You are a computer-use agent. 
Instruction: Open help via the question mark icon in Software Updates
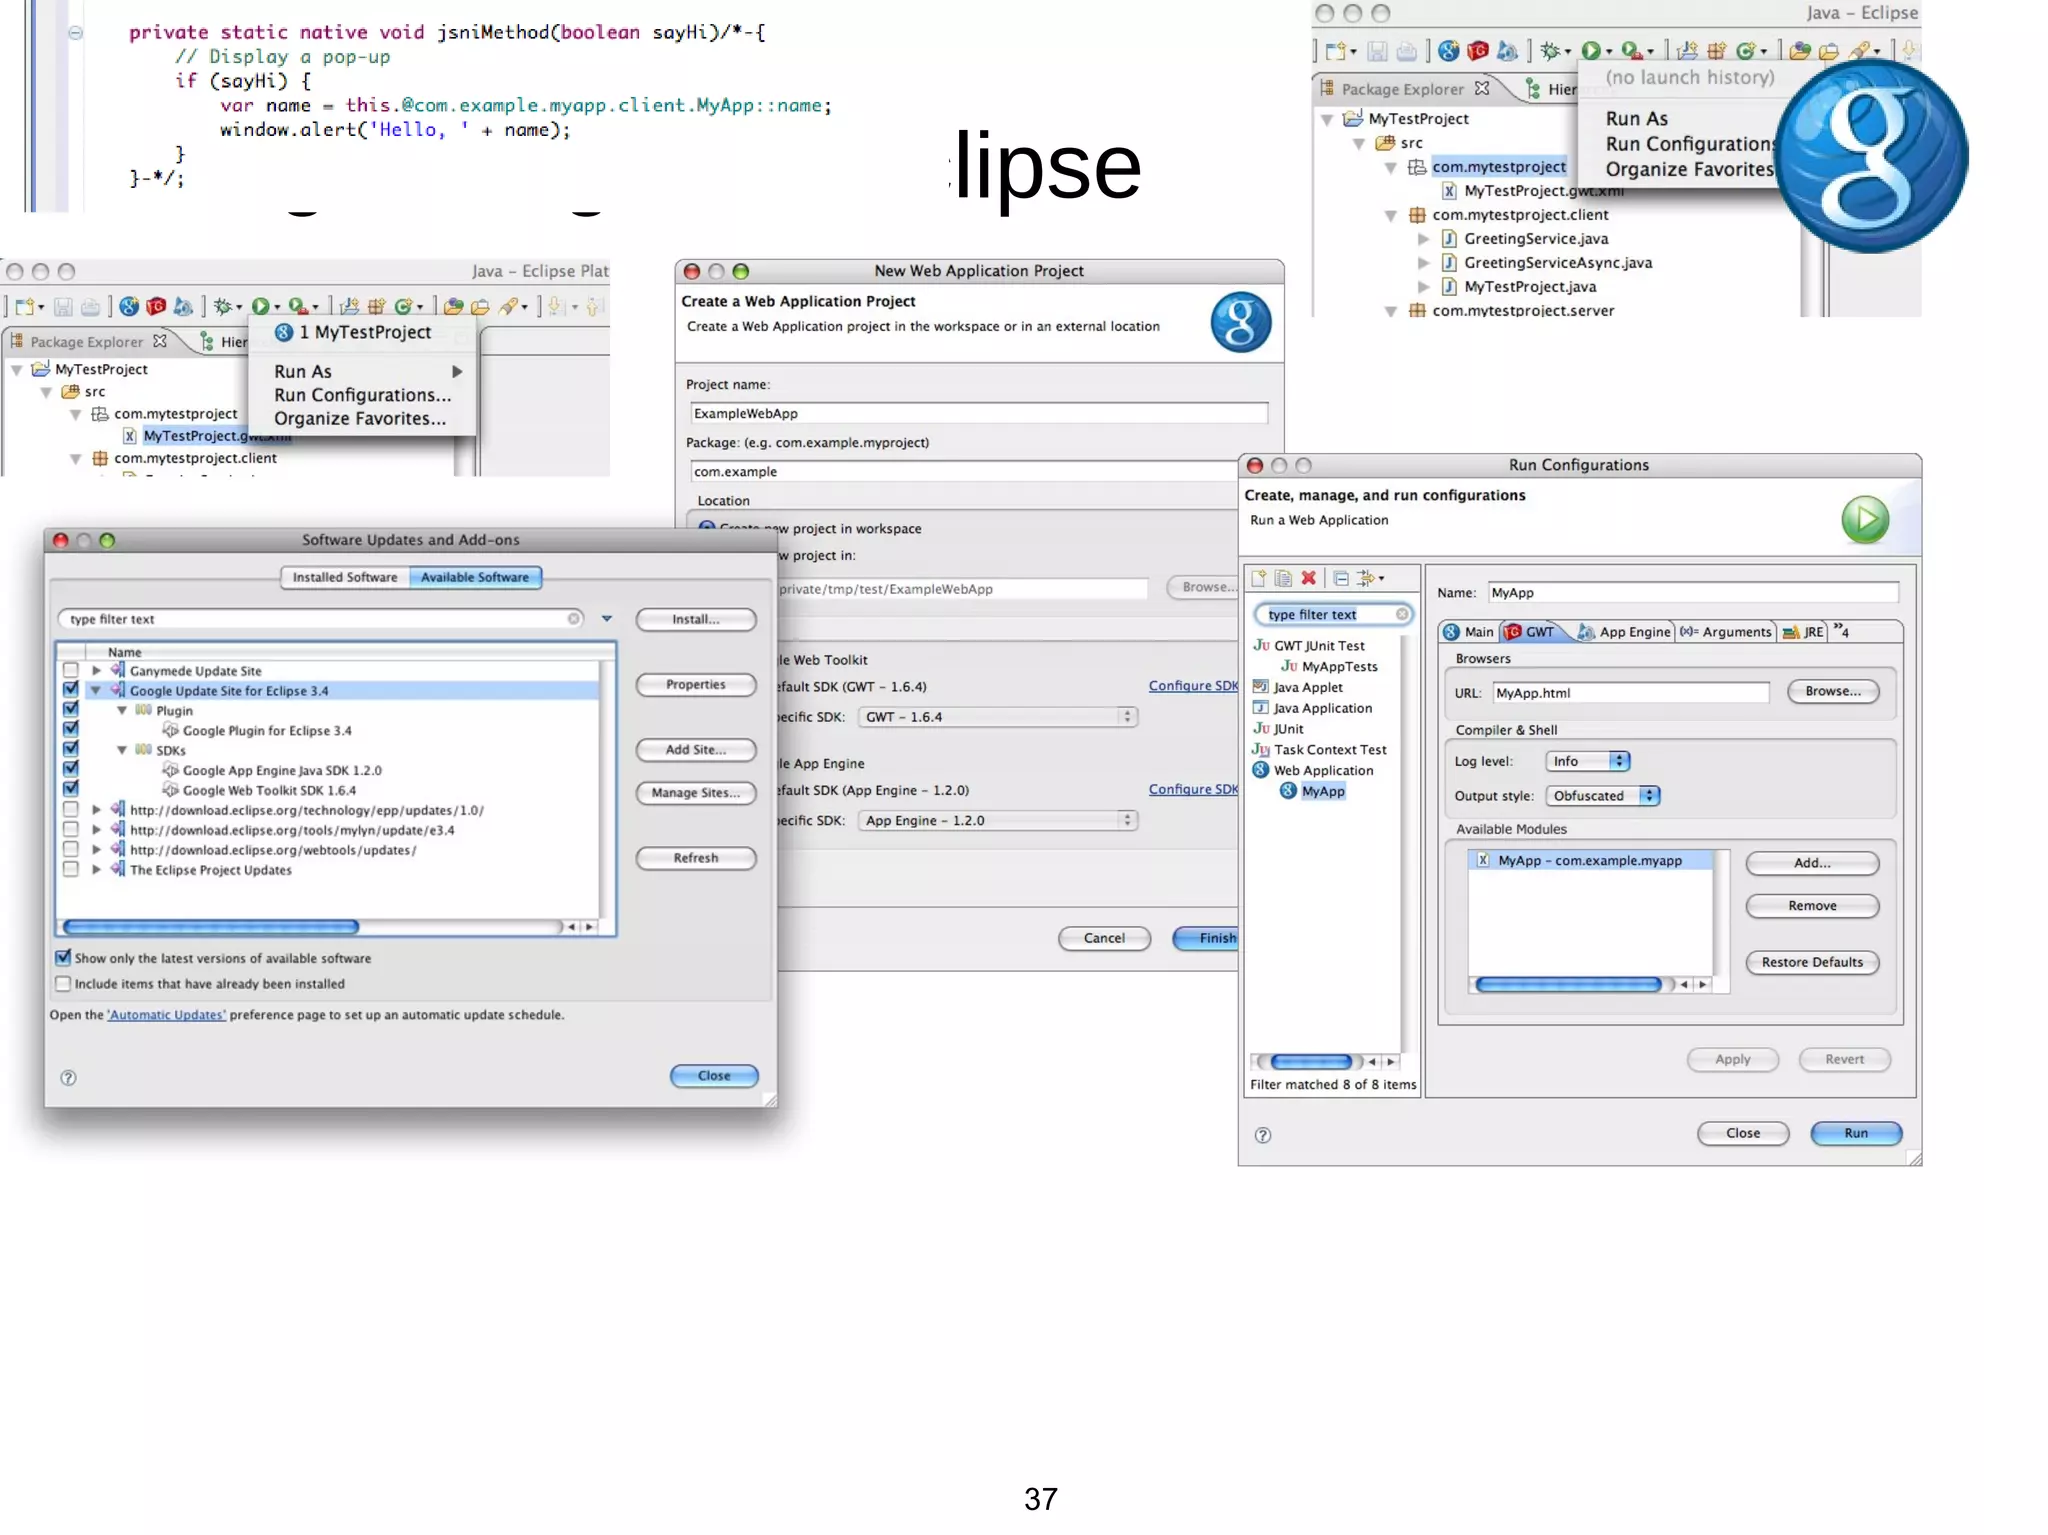[68, 1077]
